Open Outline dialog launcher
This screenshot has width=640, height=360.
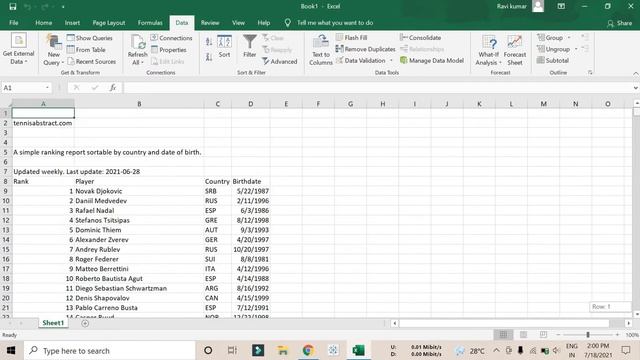tap(590, 72)
